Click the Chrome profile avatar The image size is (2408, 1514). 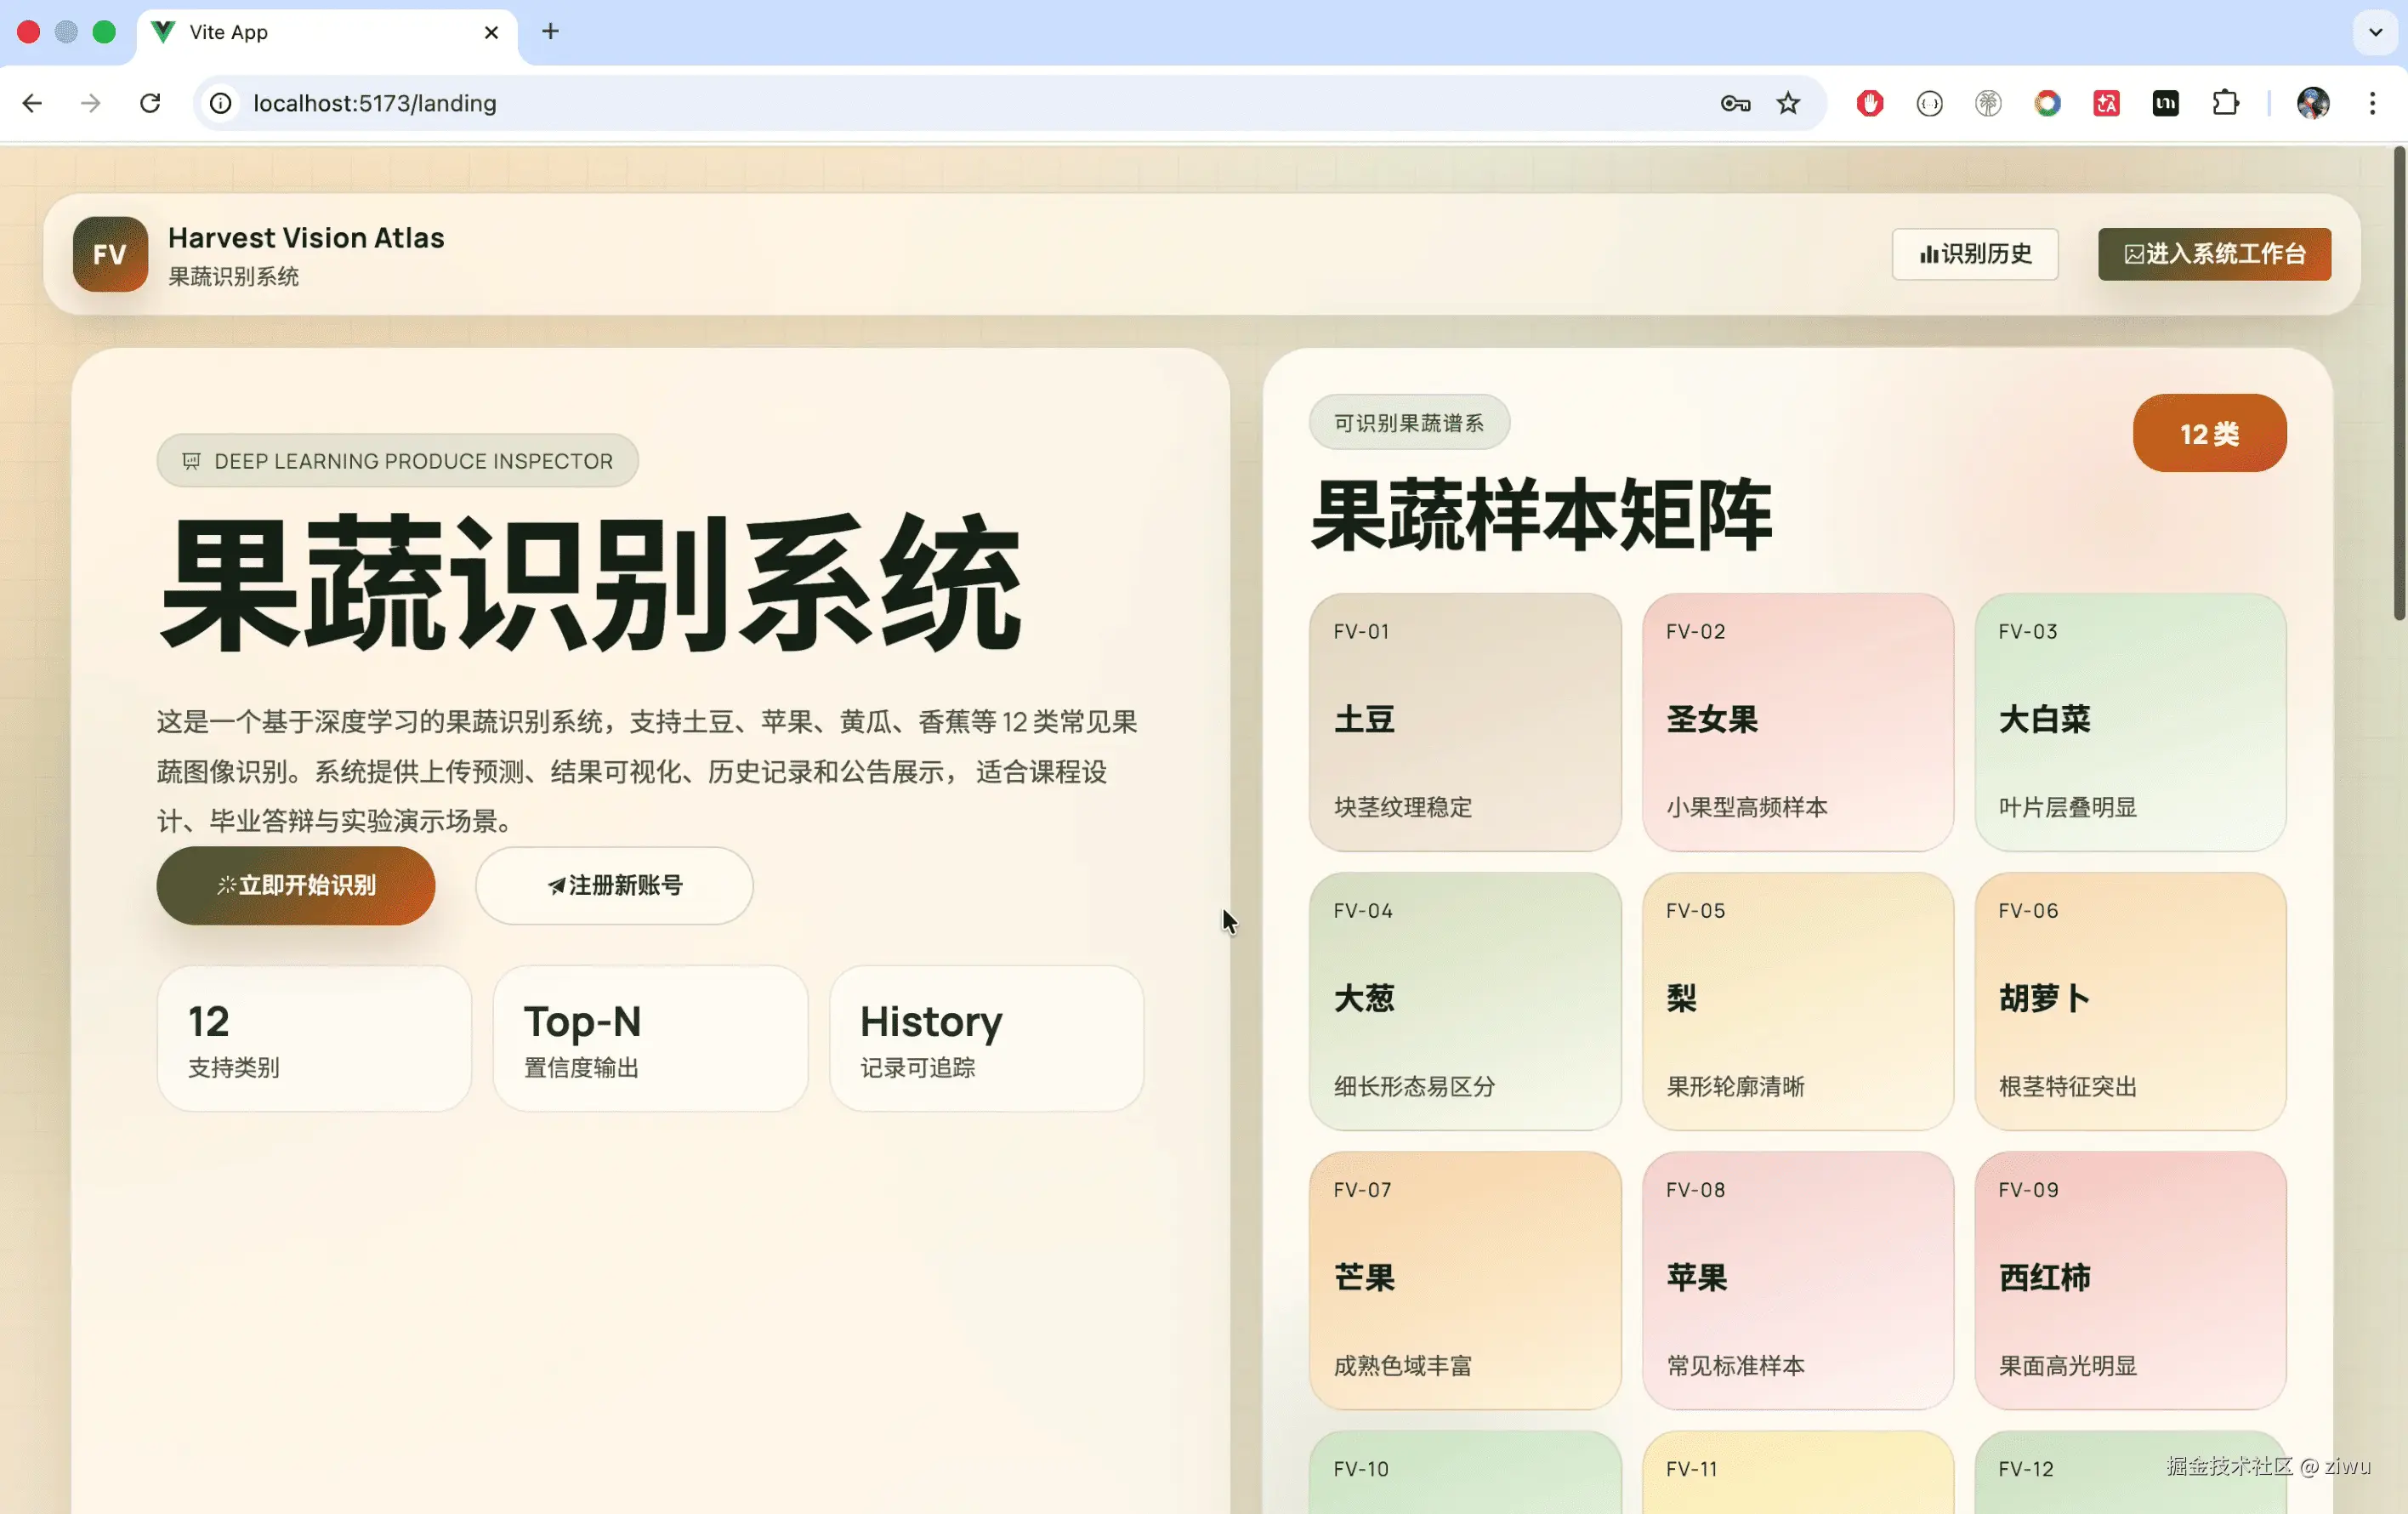tap(2311, 103)
